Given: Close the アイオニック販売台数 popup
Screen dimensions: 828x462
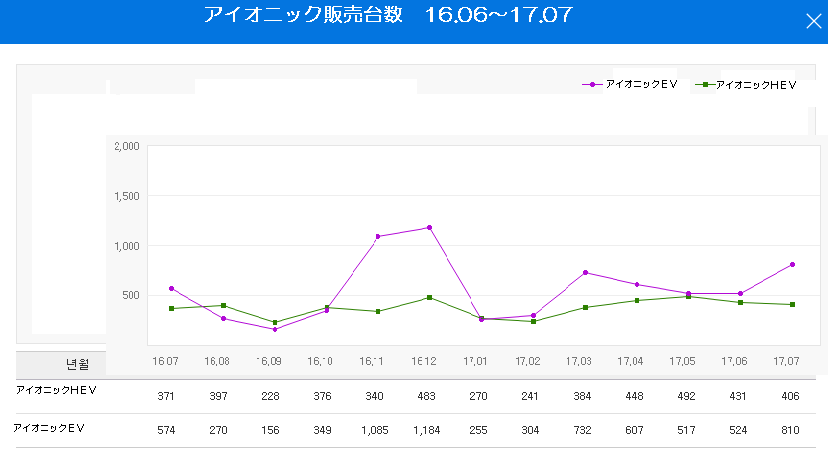Looking at the screenshot, I should (814, 21).
